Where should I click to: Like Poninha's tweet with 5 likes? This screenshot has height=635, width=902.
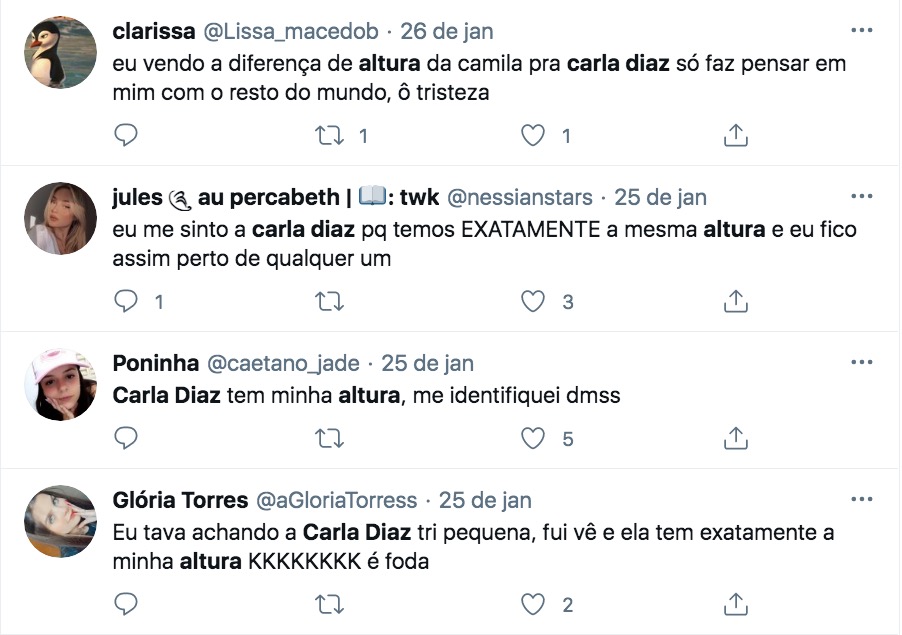coord(535,438)
